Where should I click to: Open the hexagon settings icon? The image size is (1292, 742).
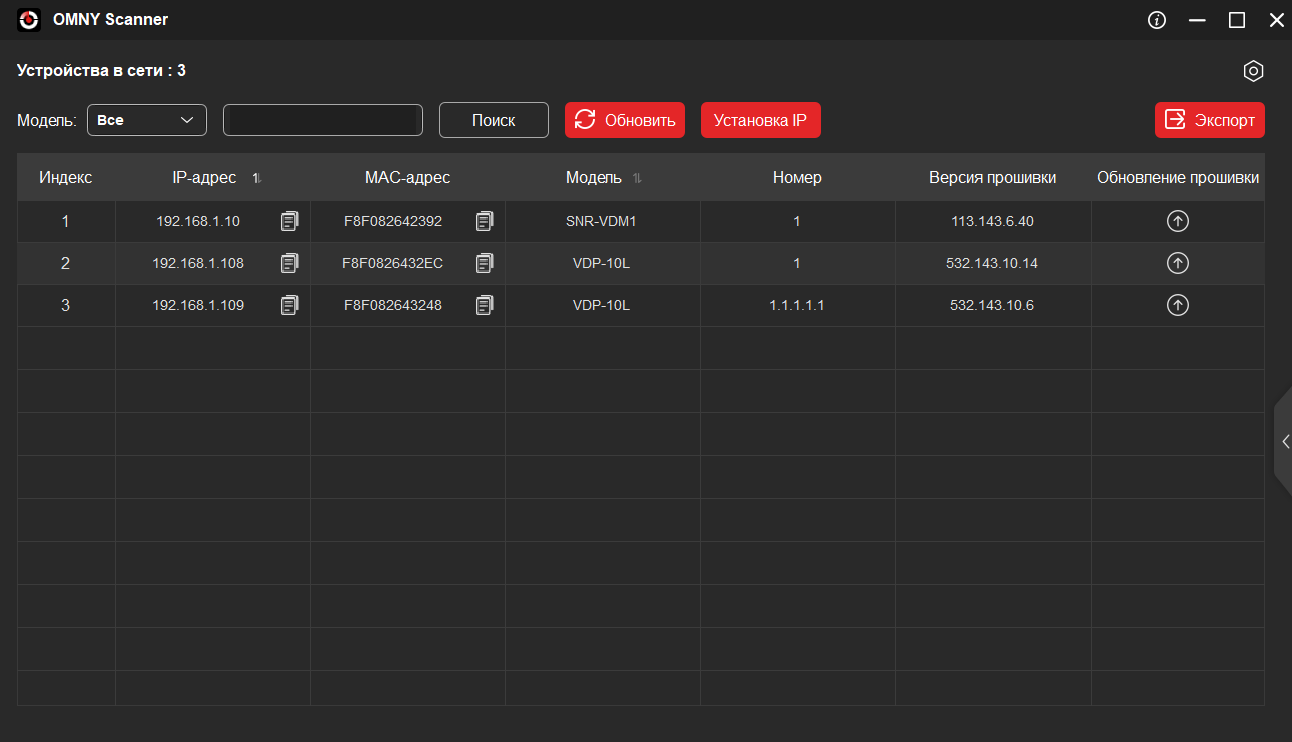click(1253, 71)
